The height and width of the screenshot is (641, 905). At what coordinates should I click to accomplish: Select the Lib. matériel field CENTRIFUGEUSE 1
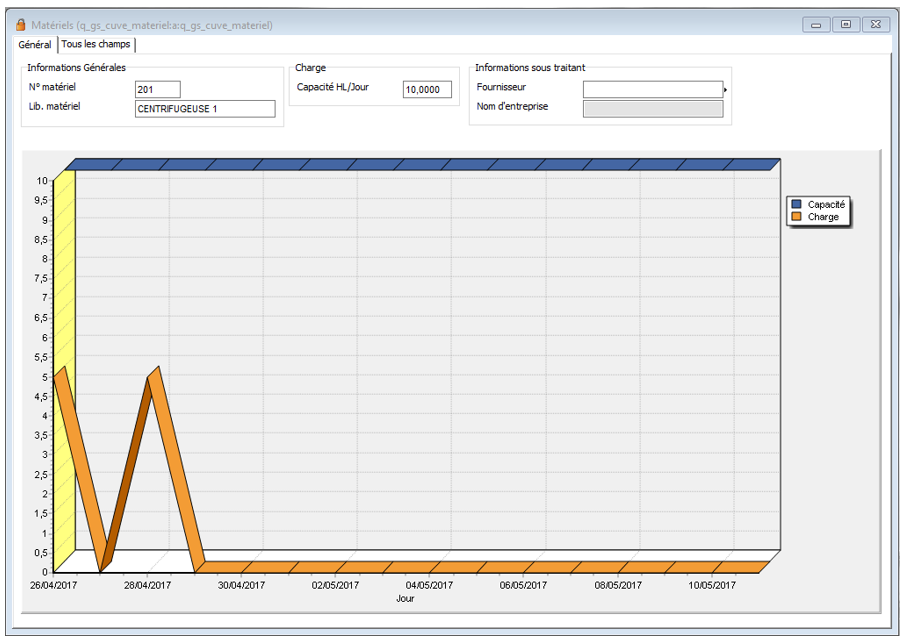[x=204, y=109]
